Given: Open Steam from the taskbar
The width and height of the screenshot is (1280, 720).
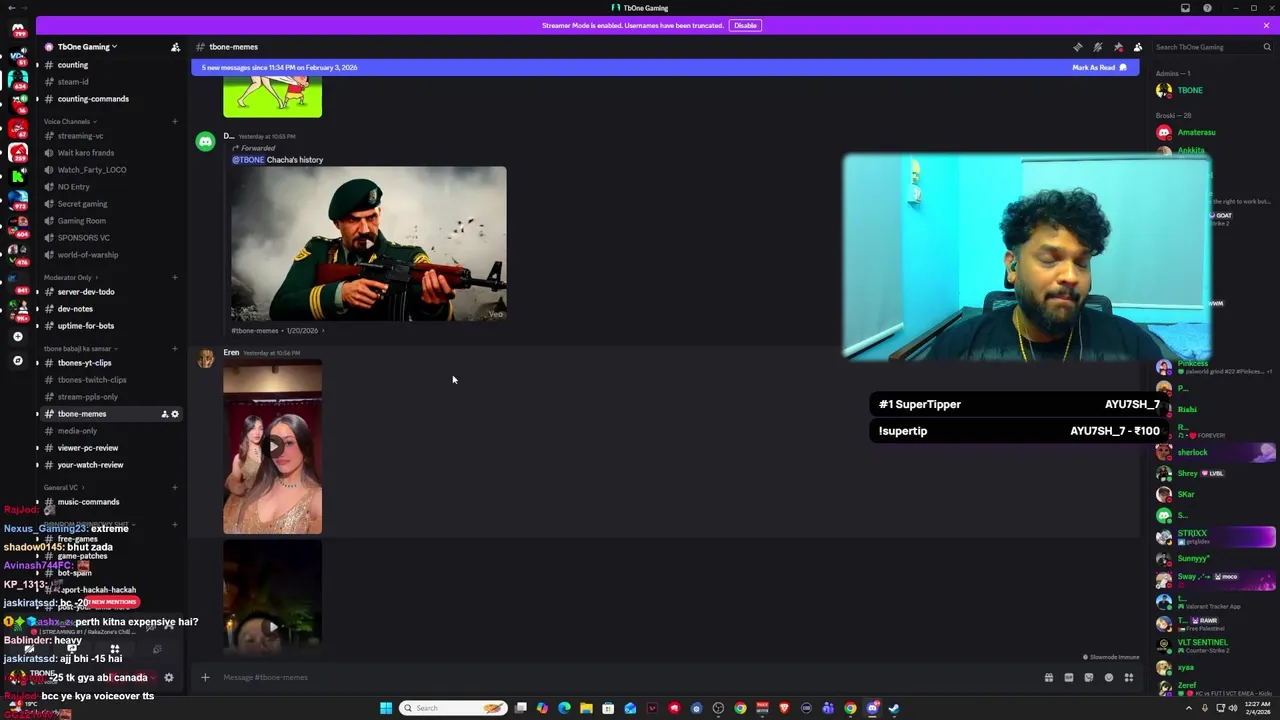Looking at the screenshot, I should [894, 709].
